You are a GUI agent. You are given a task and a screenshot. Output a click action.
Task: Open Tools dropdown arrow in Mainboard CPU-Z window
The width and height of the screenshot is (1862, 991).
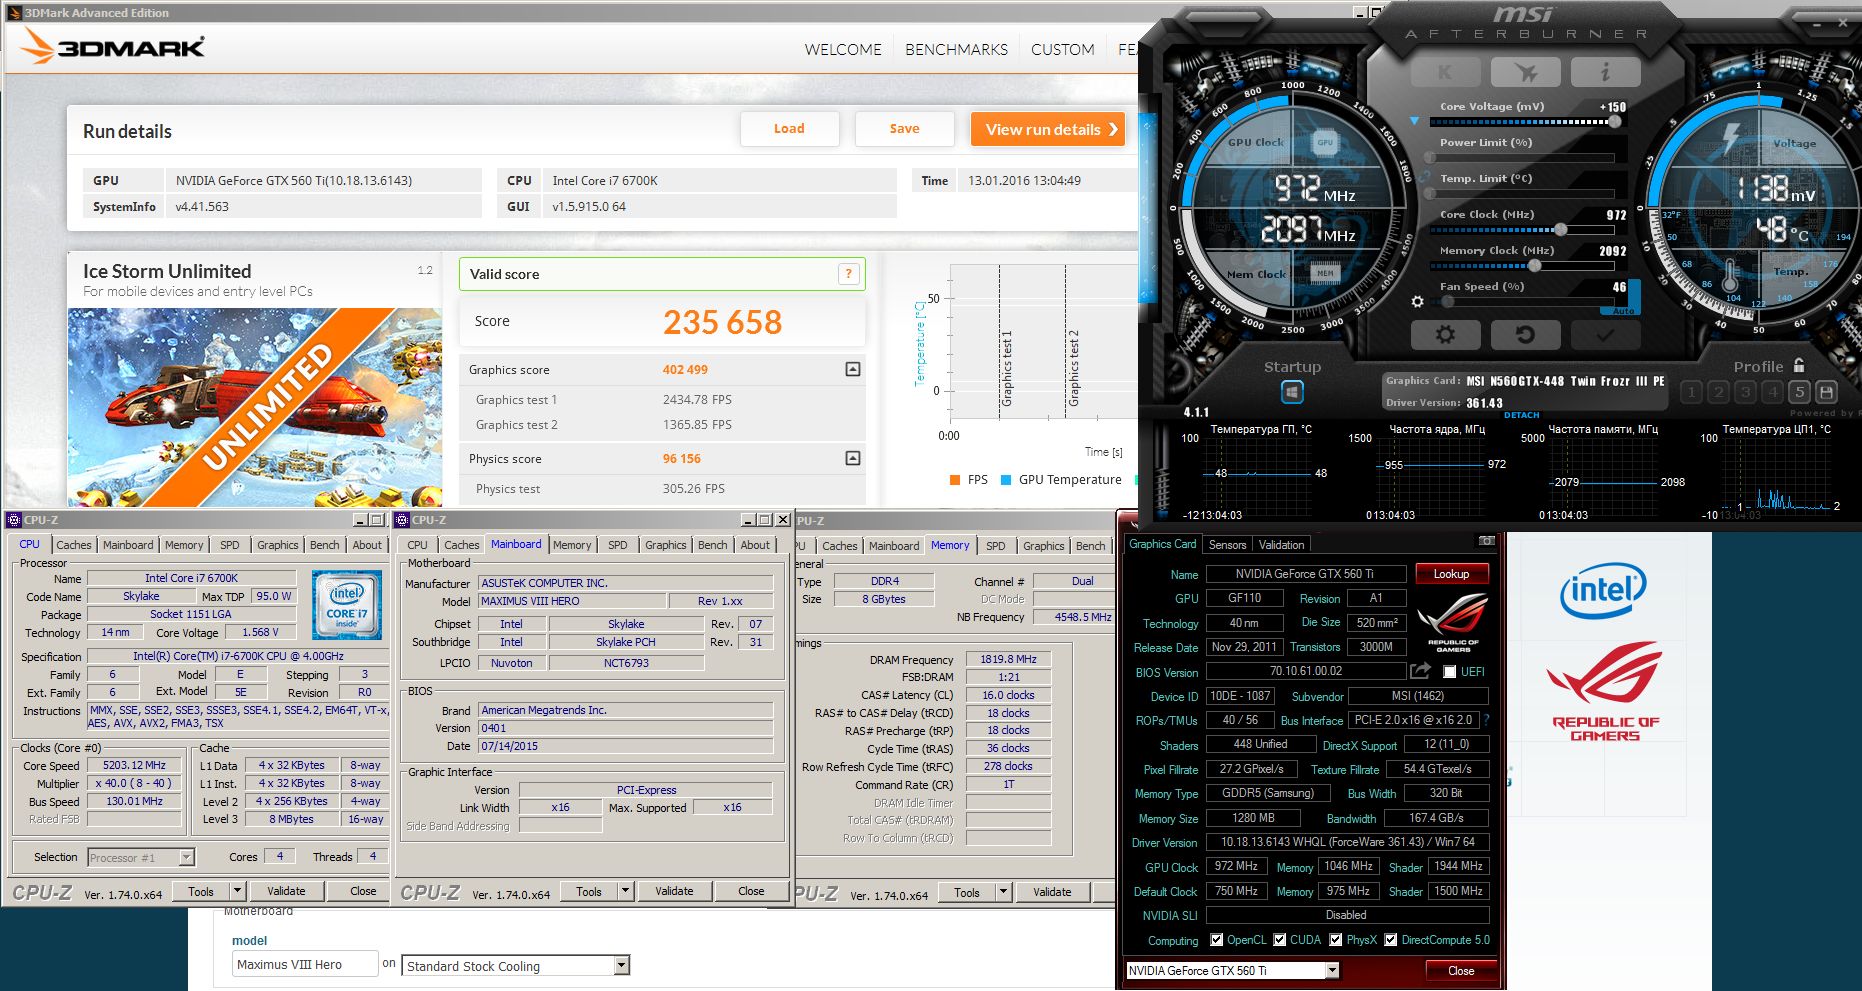coord(625,891)
